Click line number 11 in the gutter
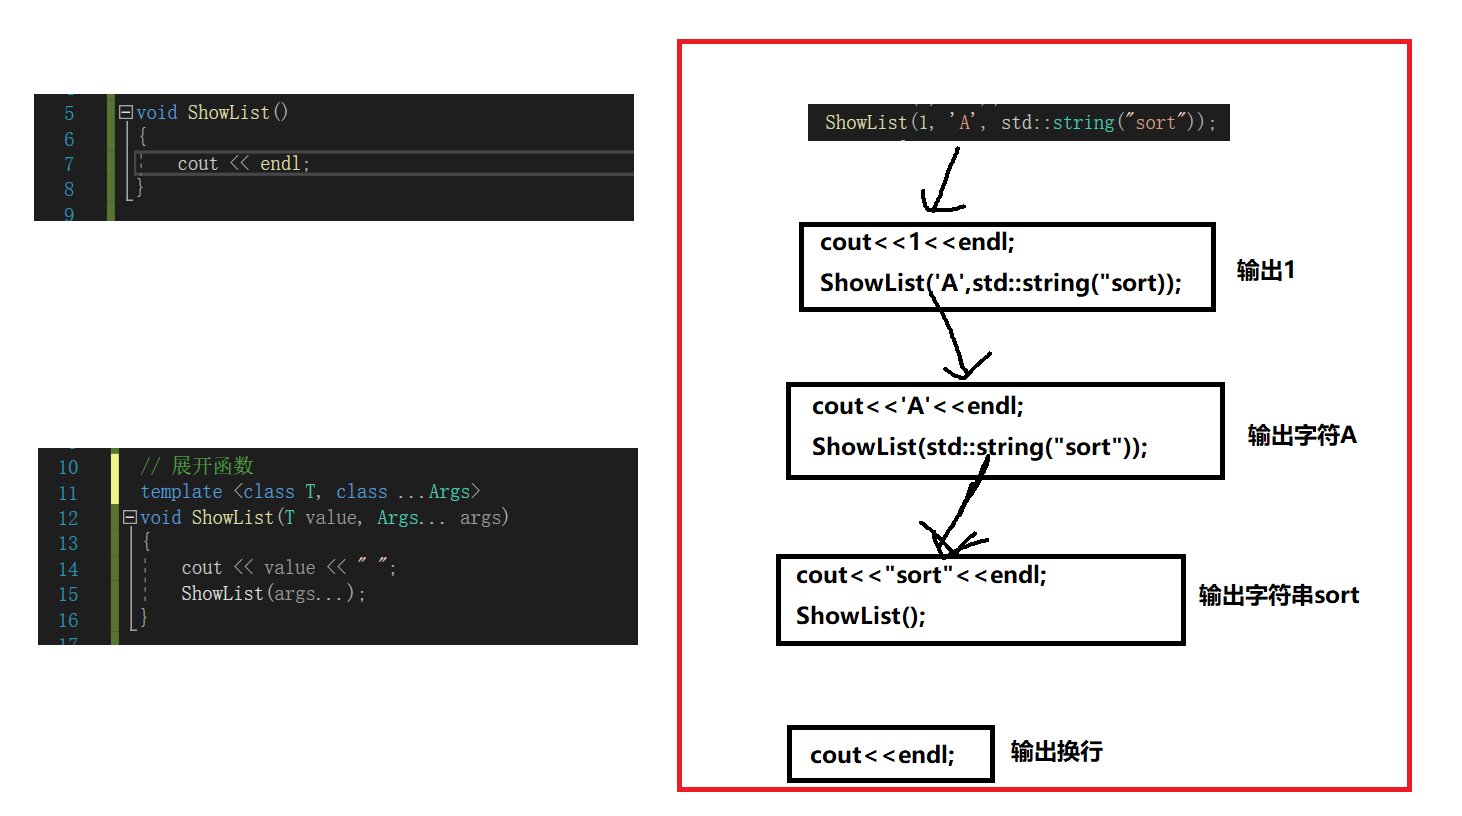 pyautogui.click(x=68, y=493)
